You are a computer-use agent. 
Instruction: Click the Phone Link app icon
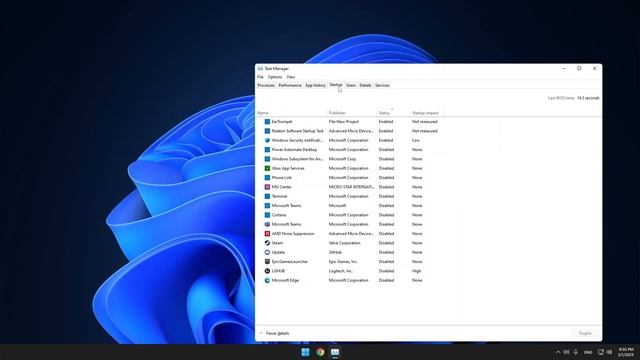tap(267, 178)
